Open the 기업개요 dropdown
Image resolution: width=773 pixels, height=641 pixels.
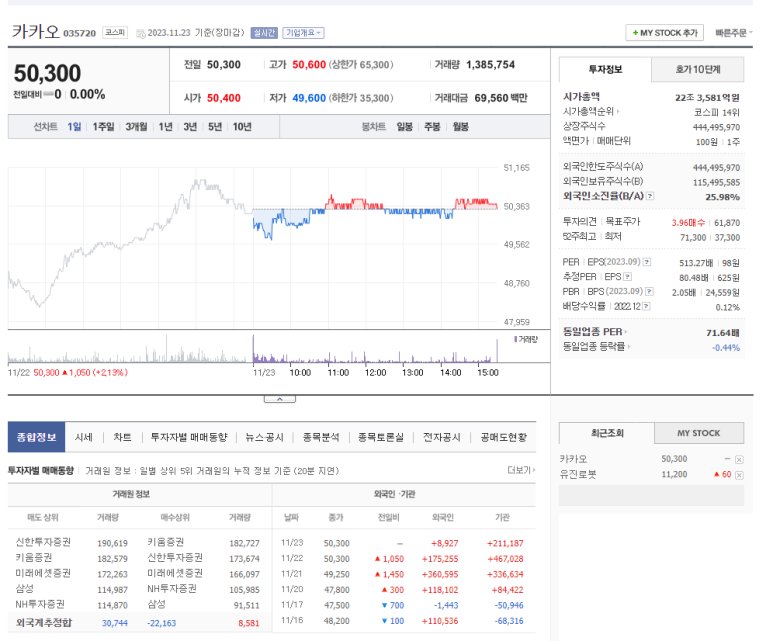(x=303, y=33)
